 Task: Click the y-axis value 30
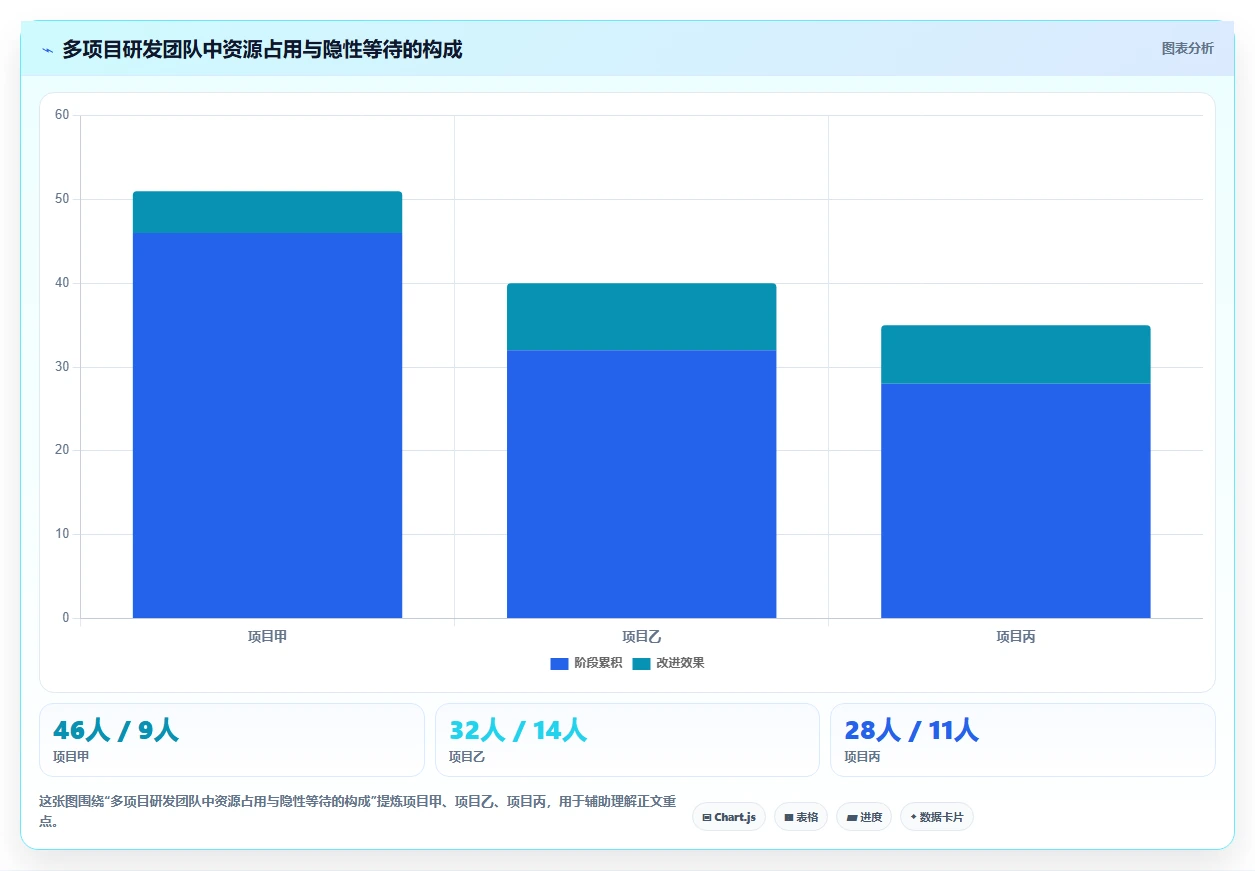62,367
